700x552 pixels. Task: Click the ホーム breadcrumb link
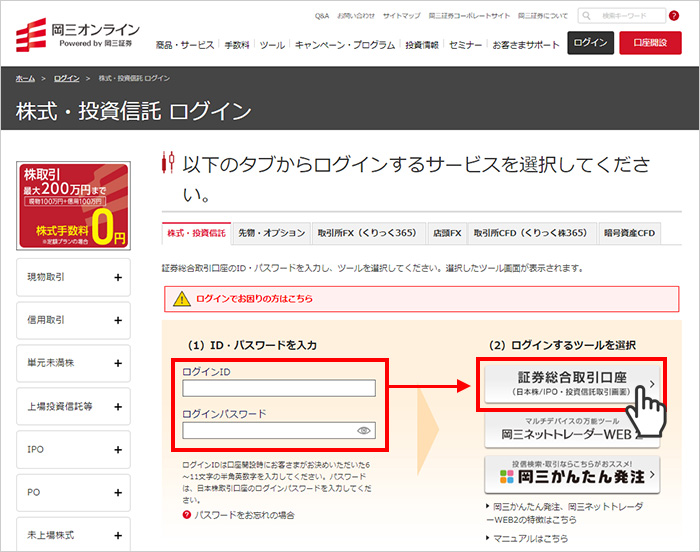[25, 79]
